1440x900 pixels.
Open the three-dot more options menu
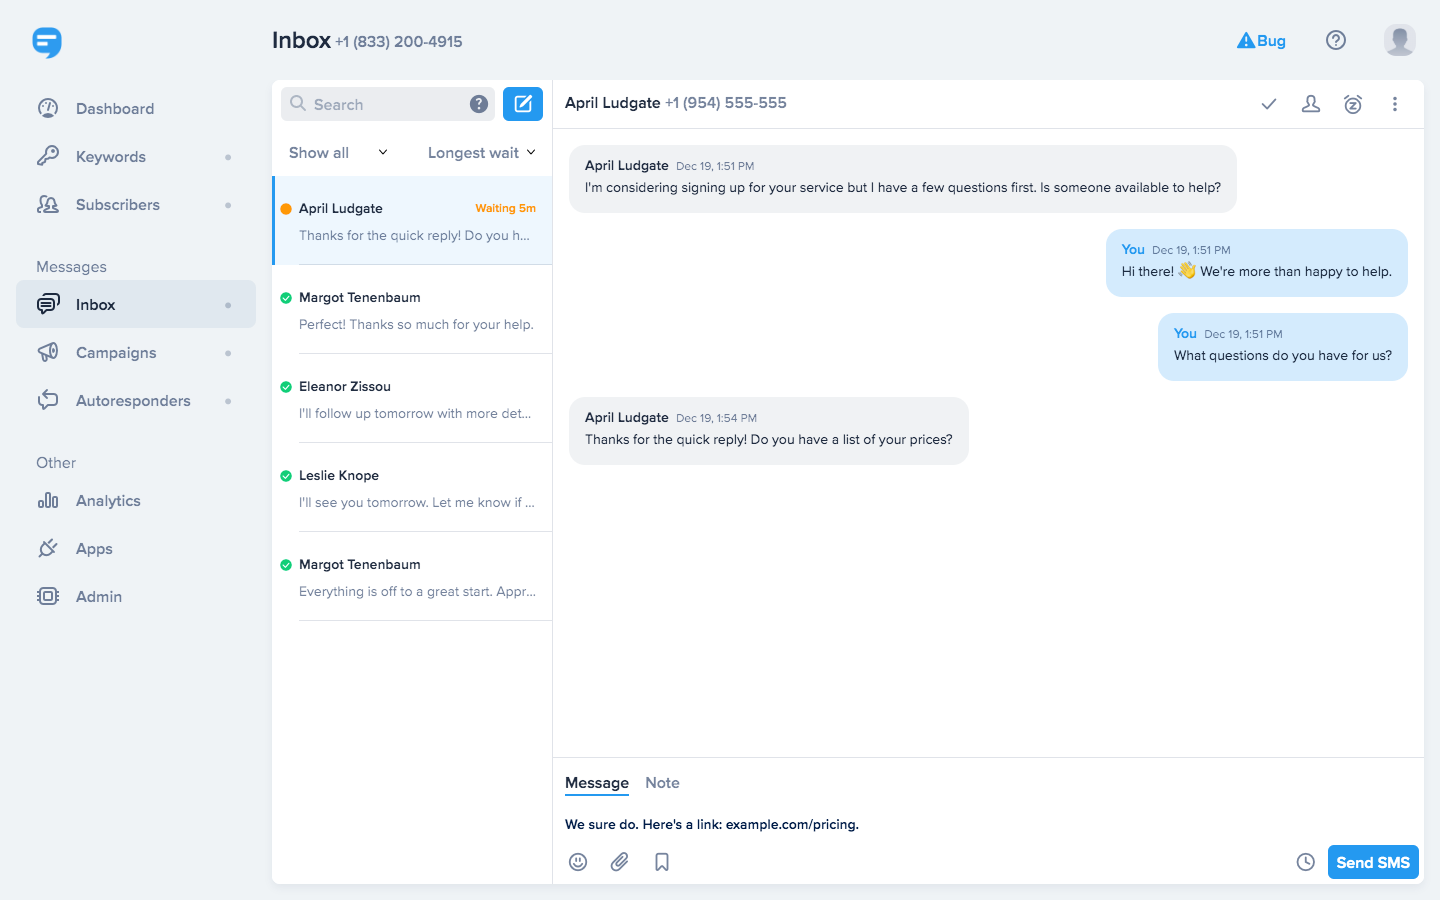click(x=1394, y=104)
